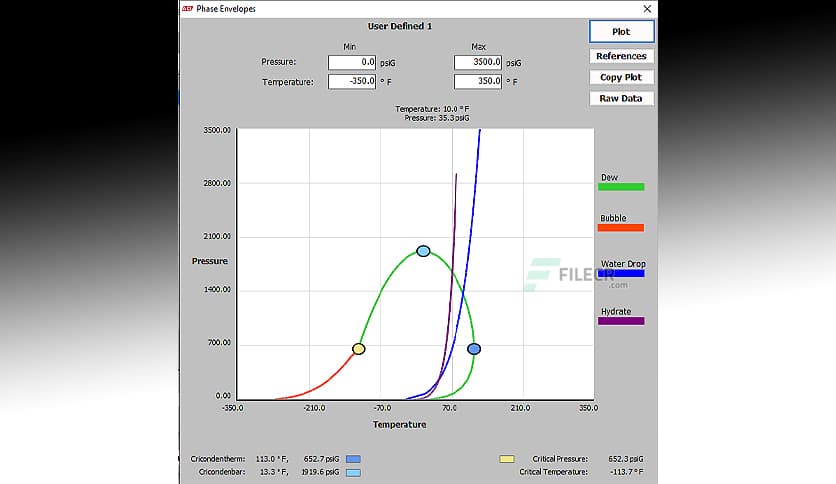
Task: Click the Cricondenbar '13.3 °F' value
Action: 274,472
